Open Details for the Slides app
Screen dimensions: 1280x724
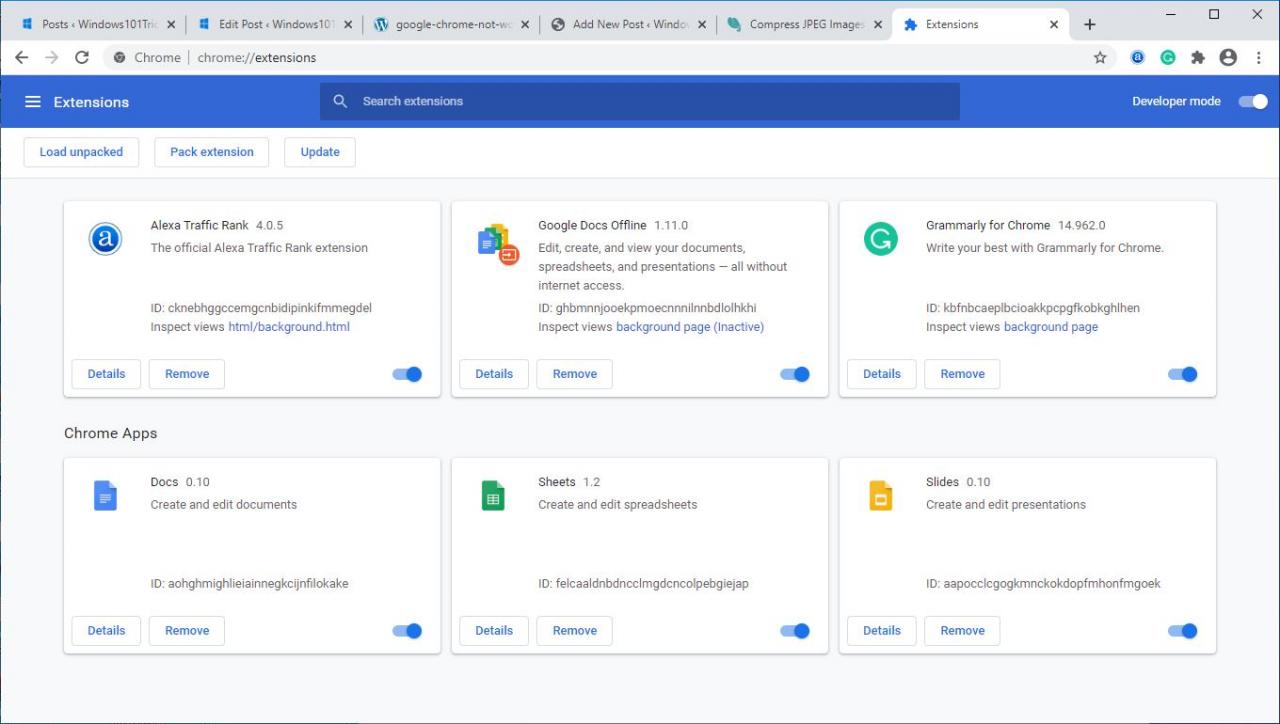point(882,631)
